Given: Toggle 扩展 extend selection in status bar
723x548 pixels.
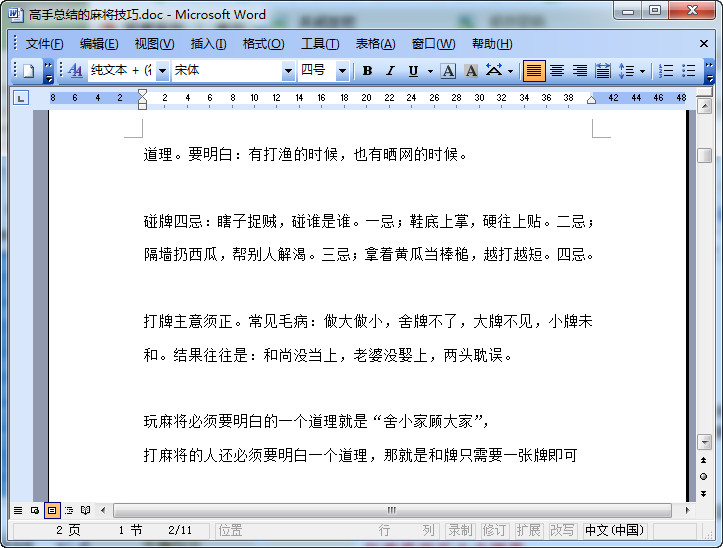Looking at the screenshot, I should (528, 530).
